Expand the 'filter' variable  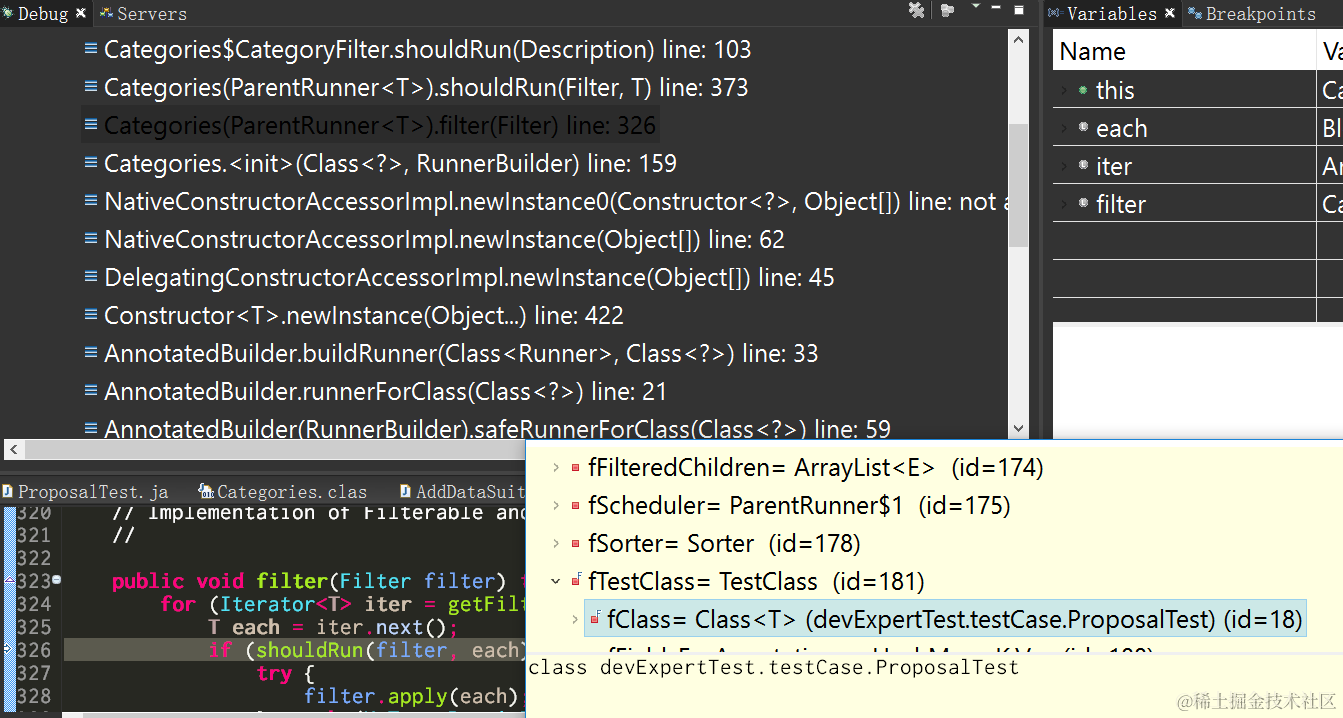pyautogui.click(x=1064, y=204)
